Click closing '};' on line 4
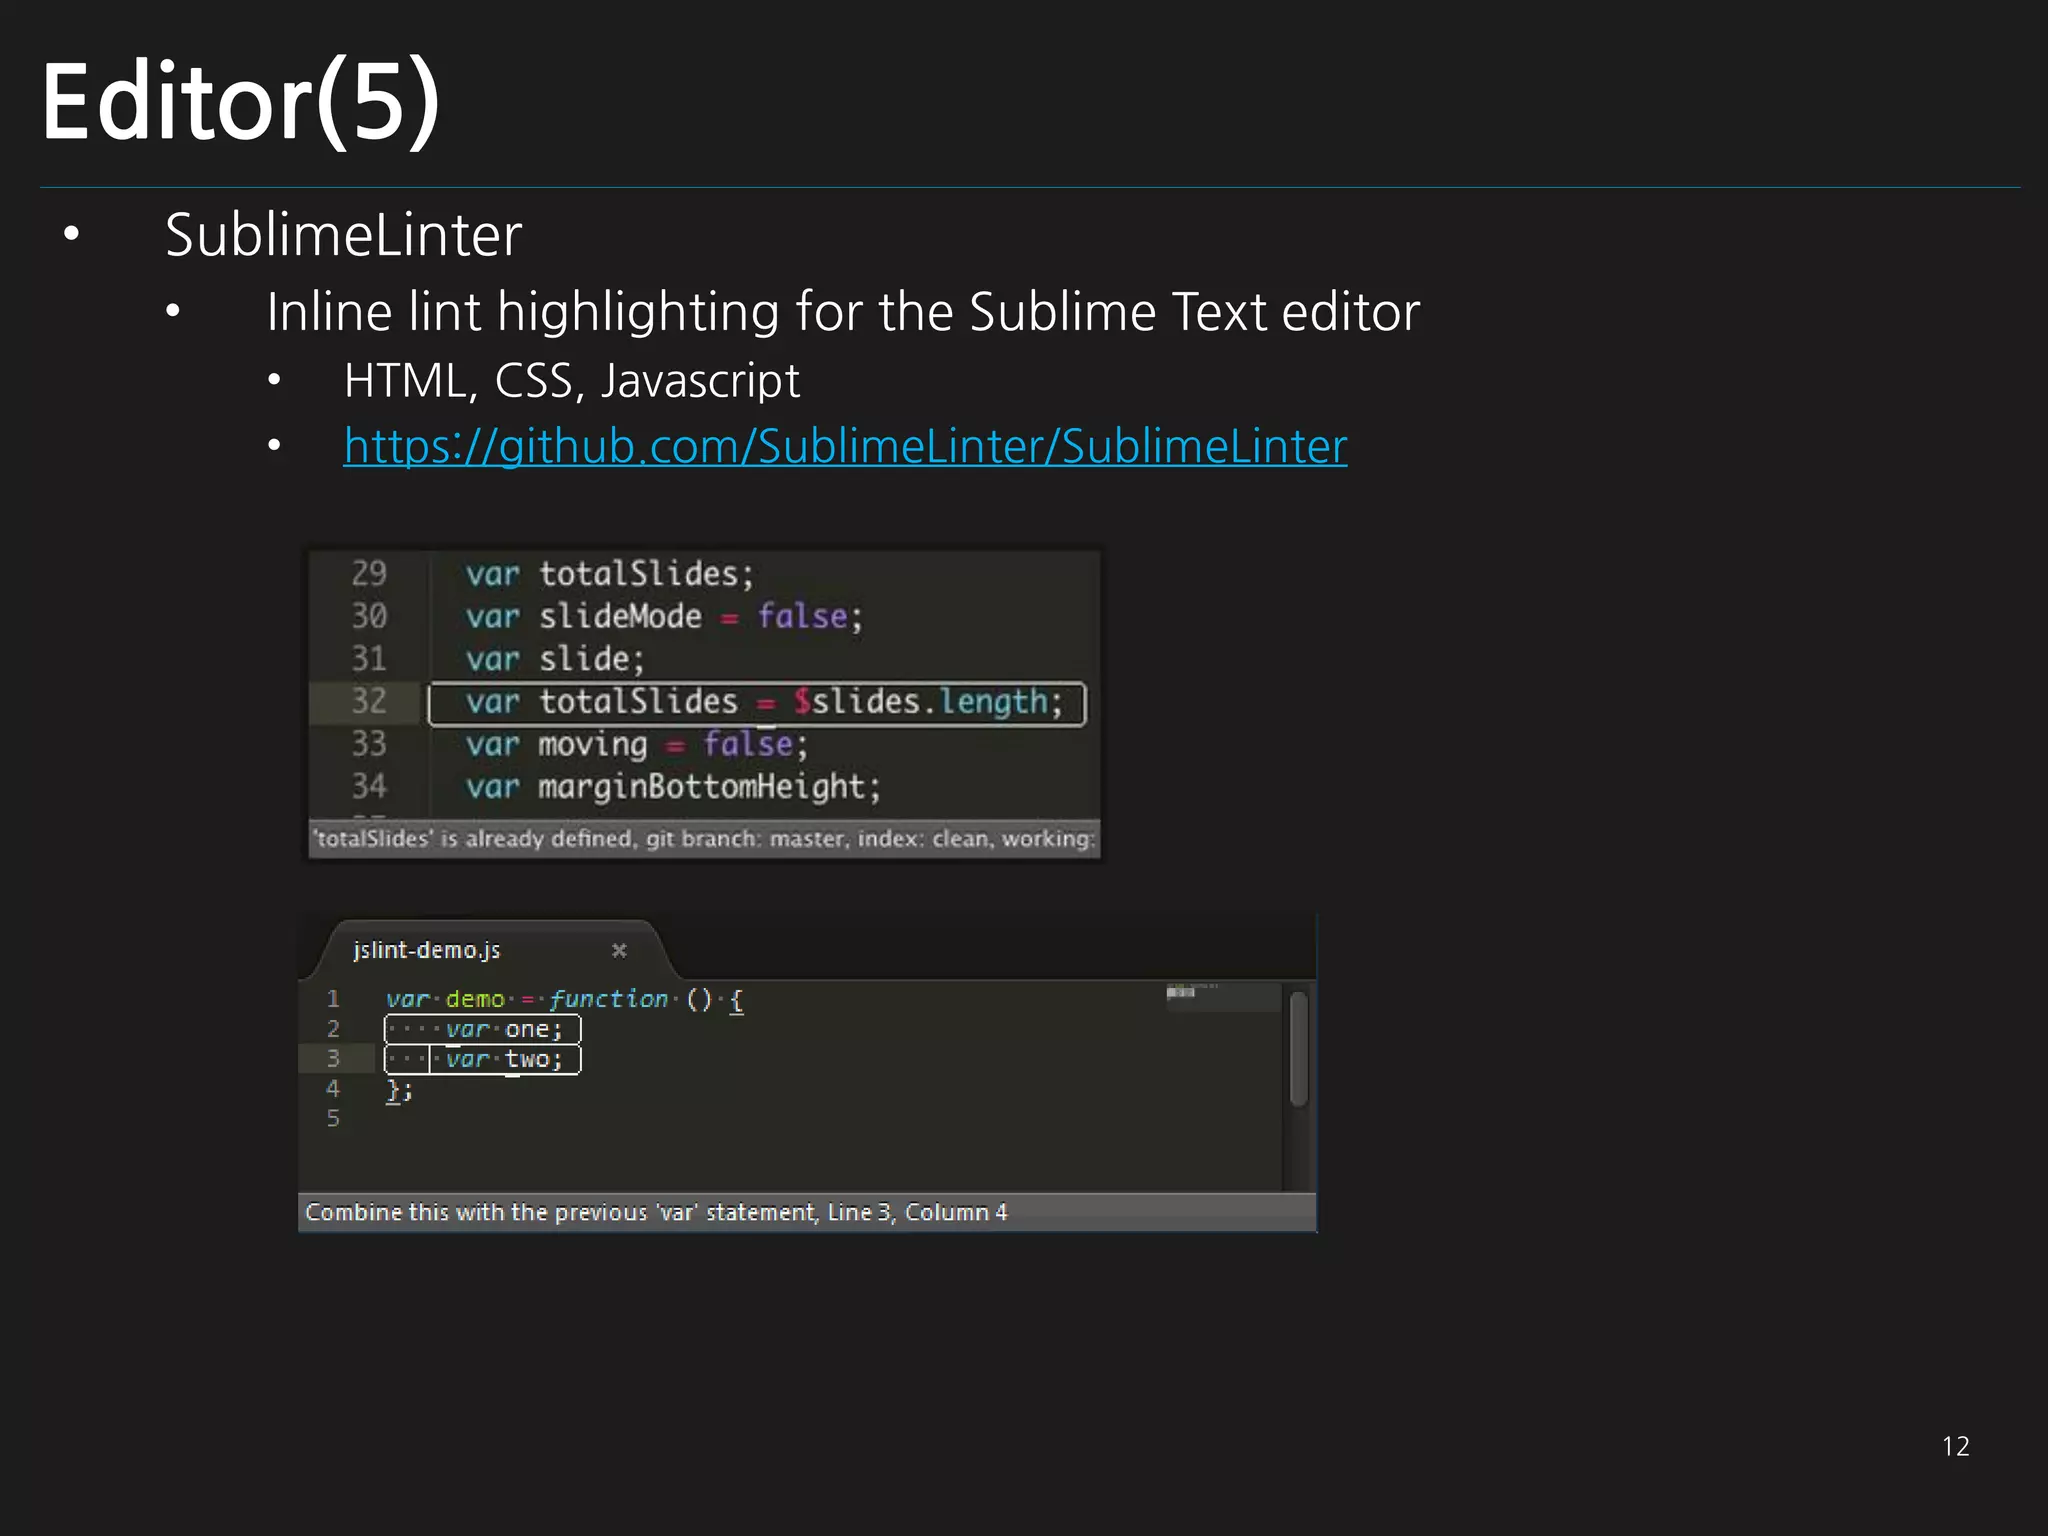The image size is (2048, 1536). click(x=399, y=1090)
